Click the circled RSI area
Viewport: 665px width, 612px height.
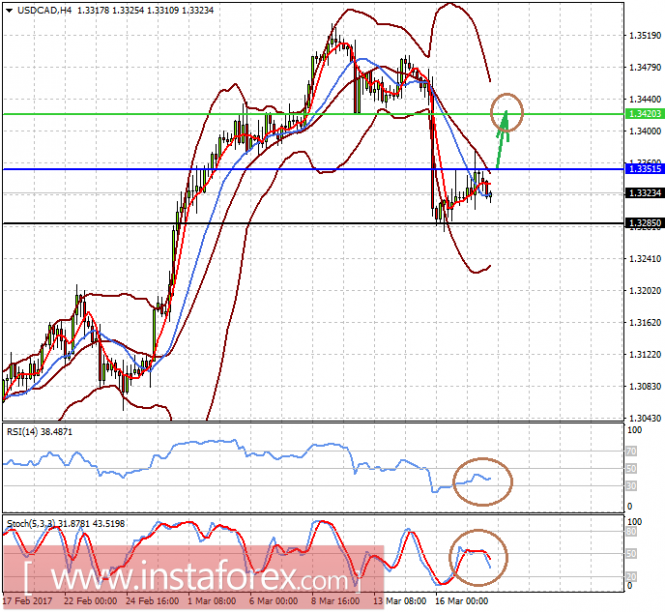(x=483, y=482)
